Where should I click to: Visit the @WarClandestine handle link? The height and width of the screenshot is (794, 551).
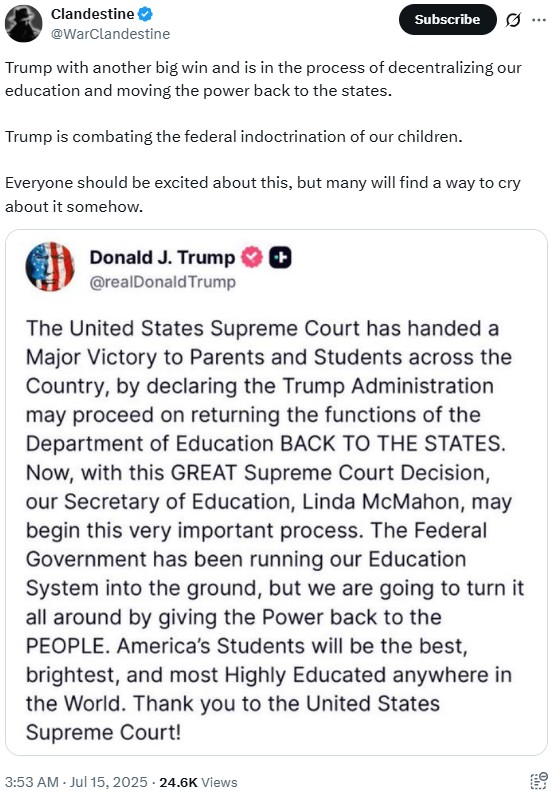pos(110,34)
